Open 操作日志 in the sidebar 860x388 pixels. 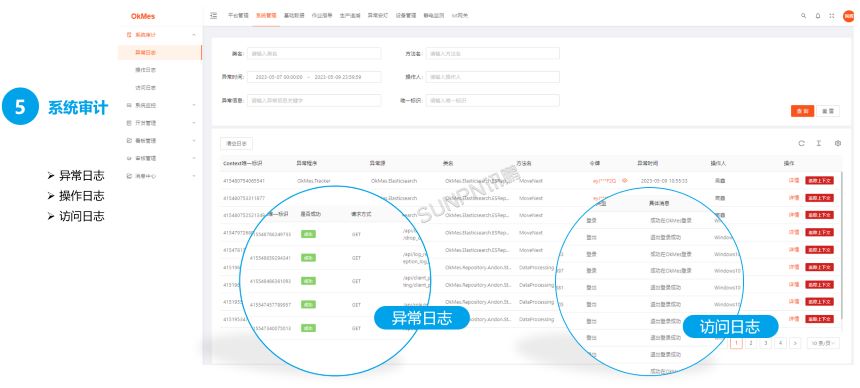tap(145, 70)
